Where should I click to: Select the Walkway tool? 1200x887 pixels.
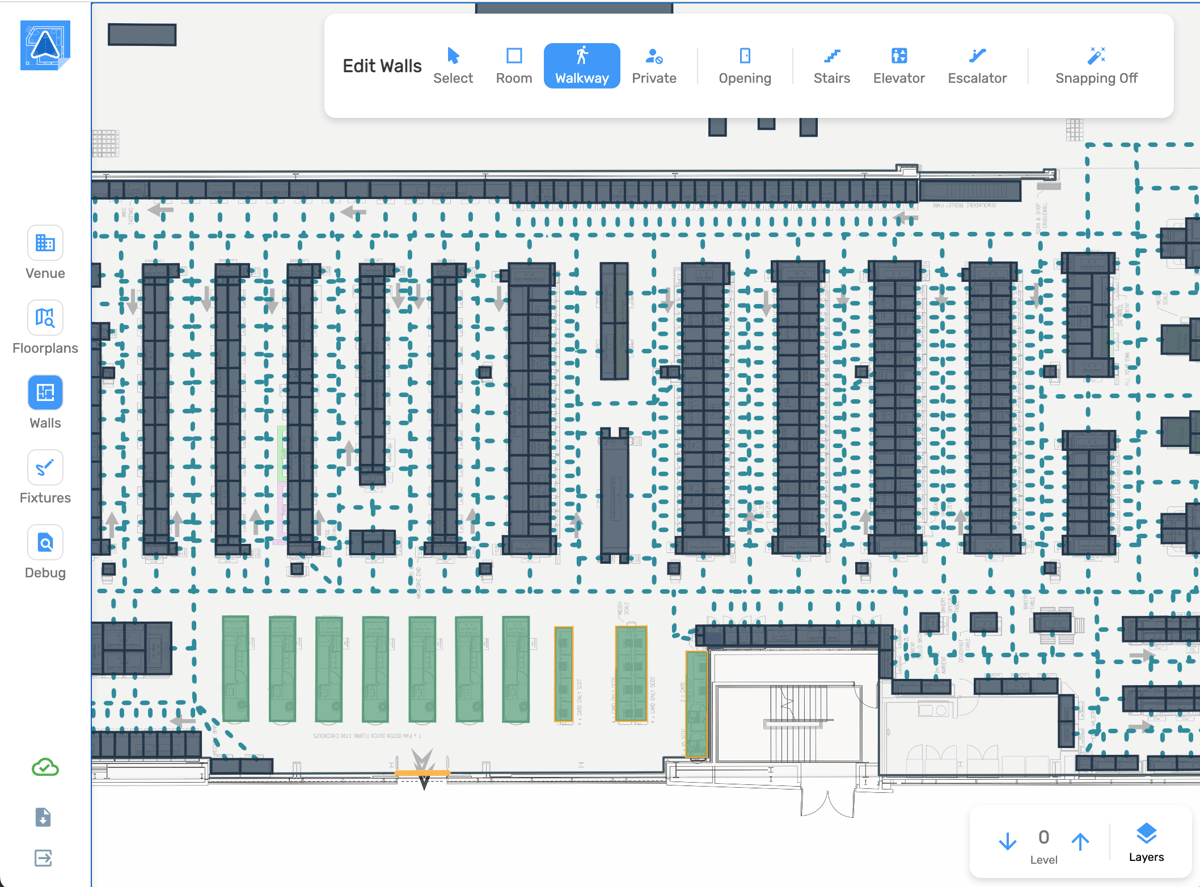point(582,66)
